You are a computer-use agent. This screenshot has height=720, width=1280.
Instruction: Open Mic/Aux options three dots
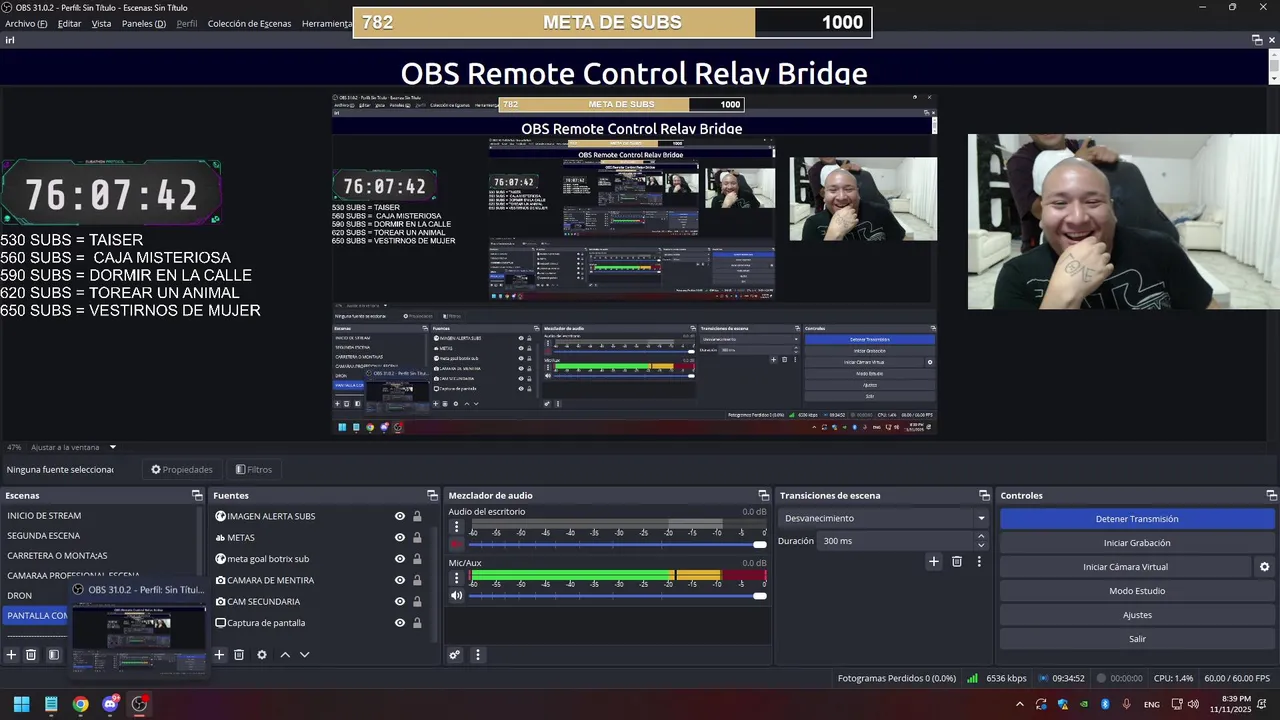(x=457, y=578)
